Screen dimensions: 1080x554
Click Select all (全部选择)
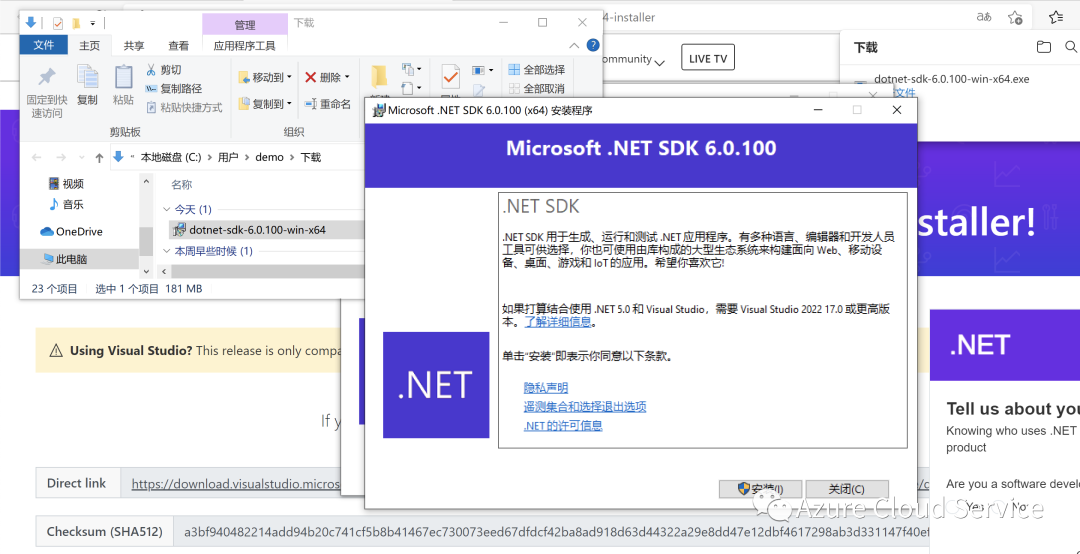537,70
